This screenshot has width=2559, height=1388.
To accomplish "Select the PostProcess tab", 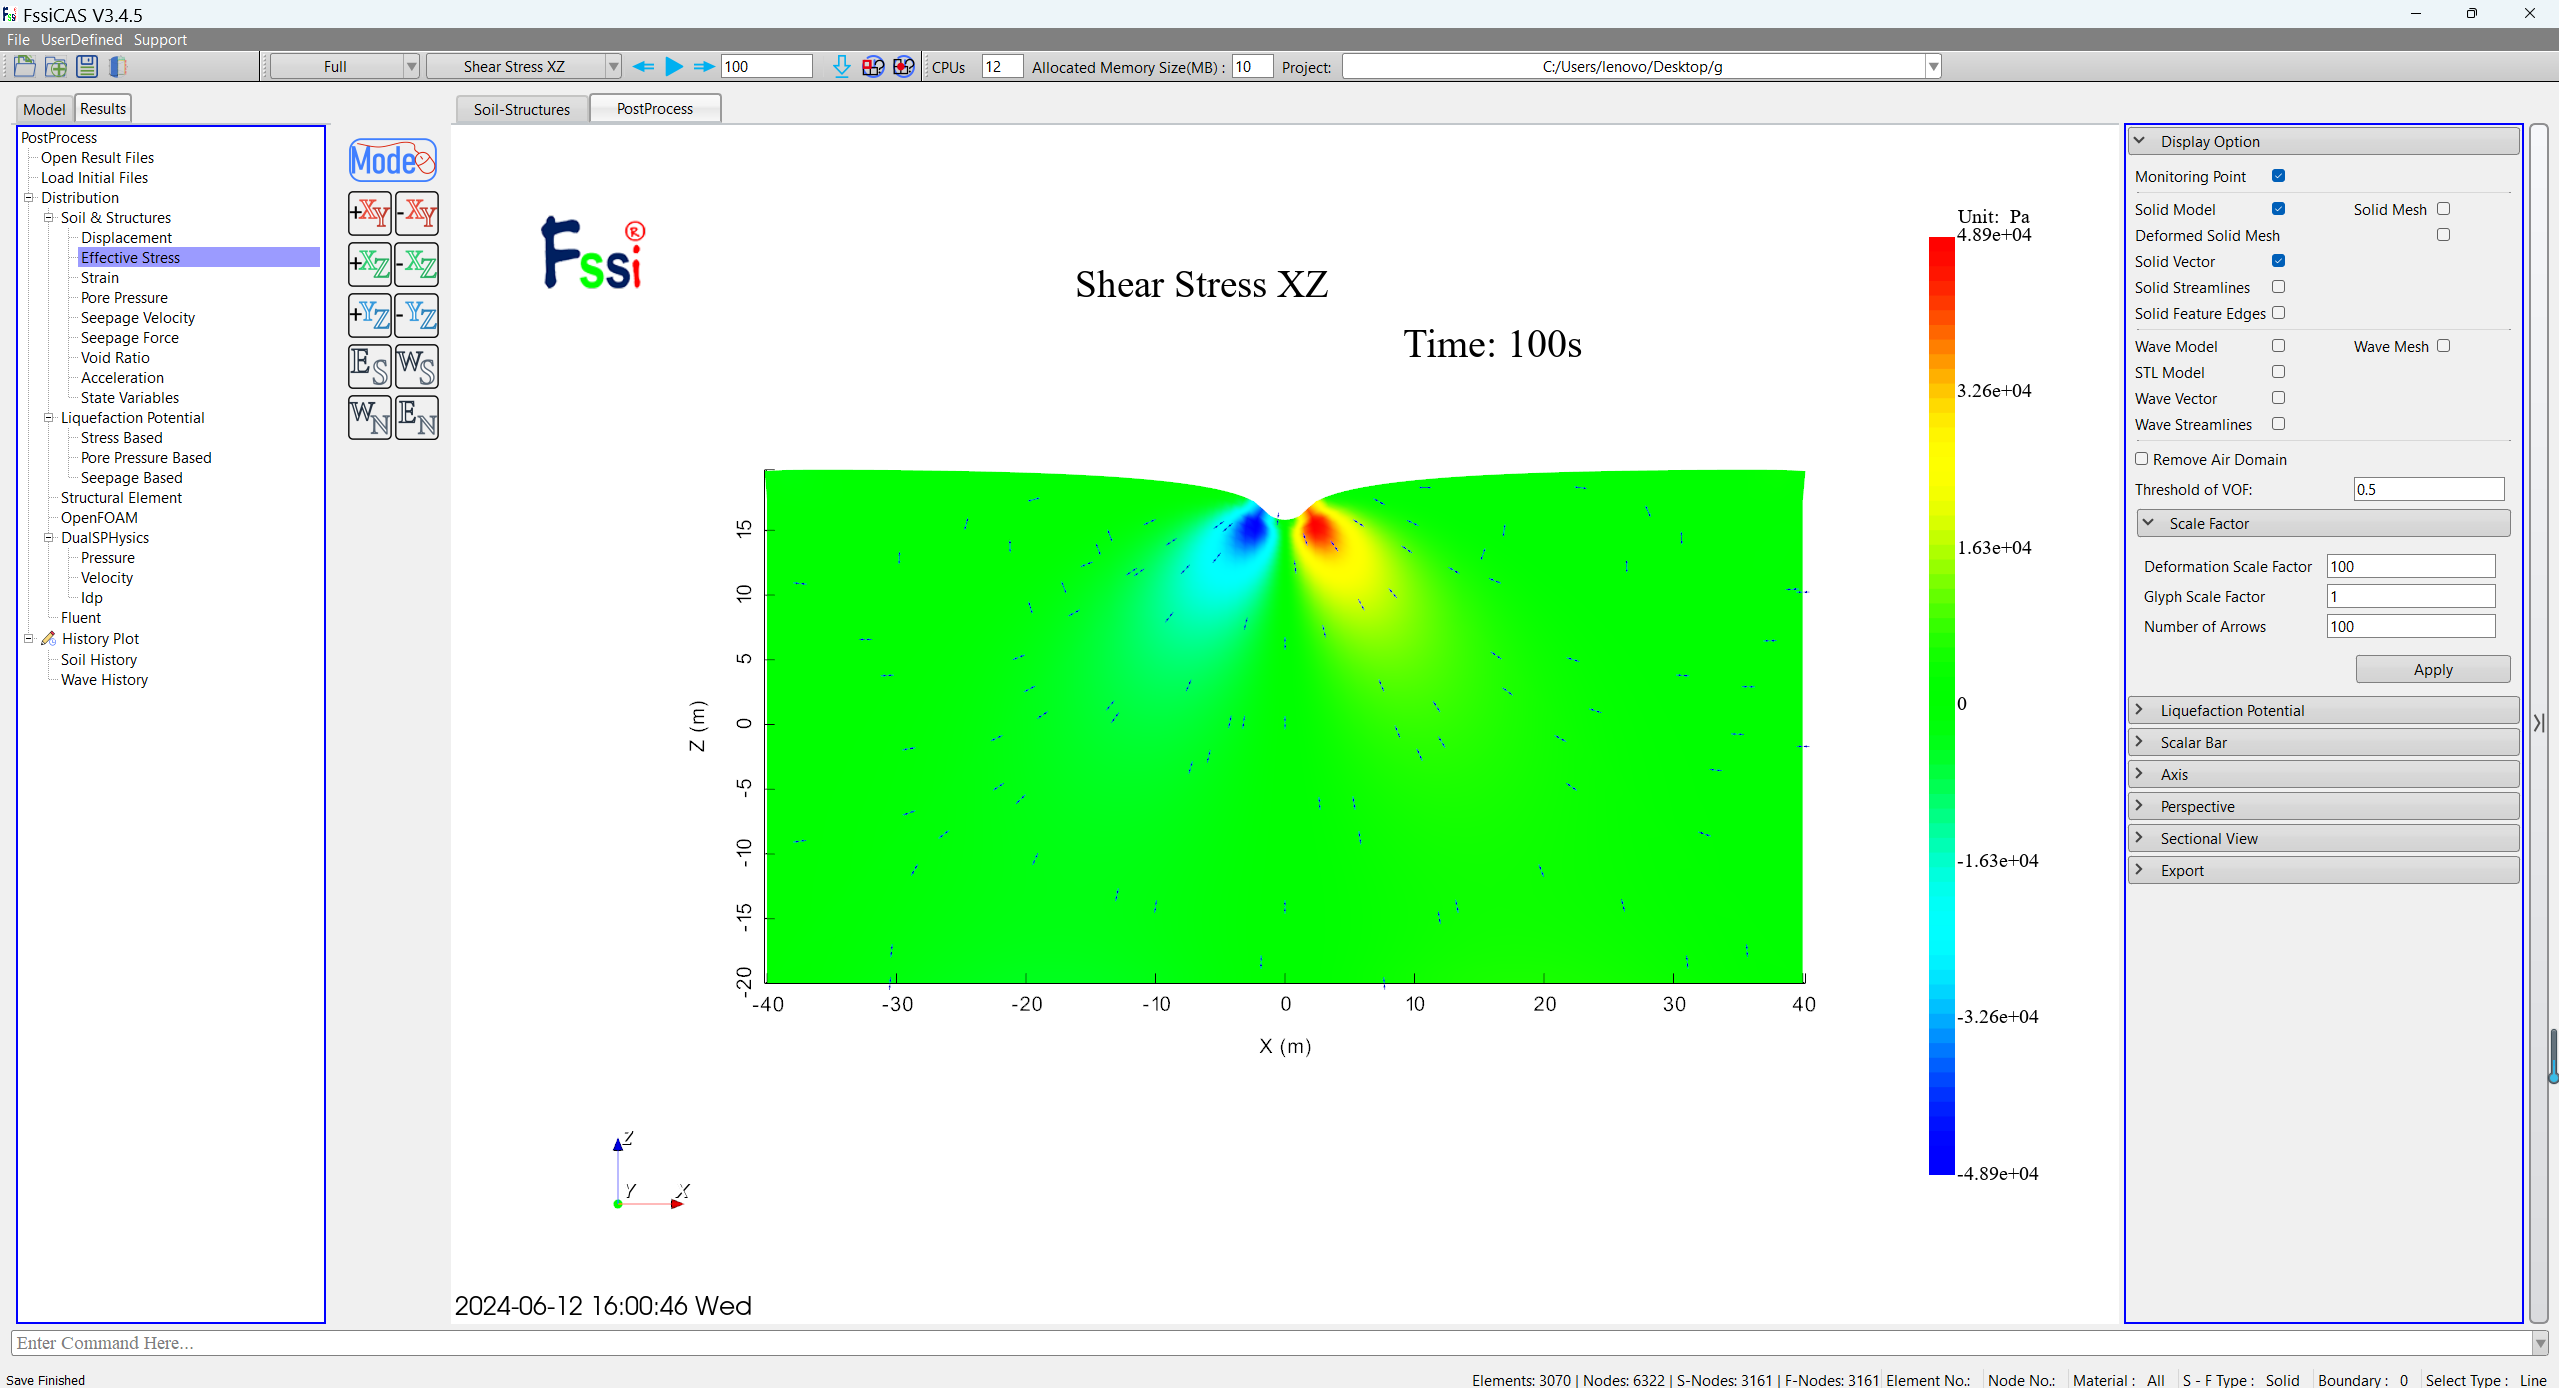I will 655,108.
